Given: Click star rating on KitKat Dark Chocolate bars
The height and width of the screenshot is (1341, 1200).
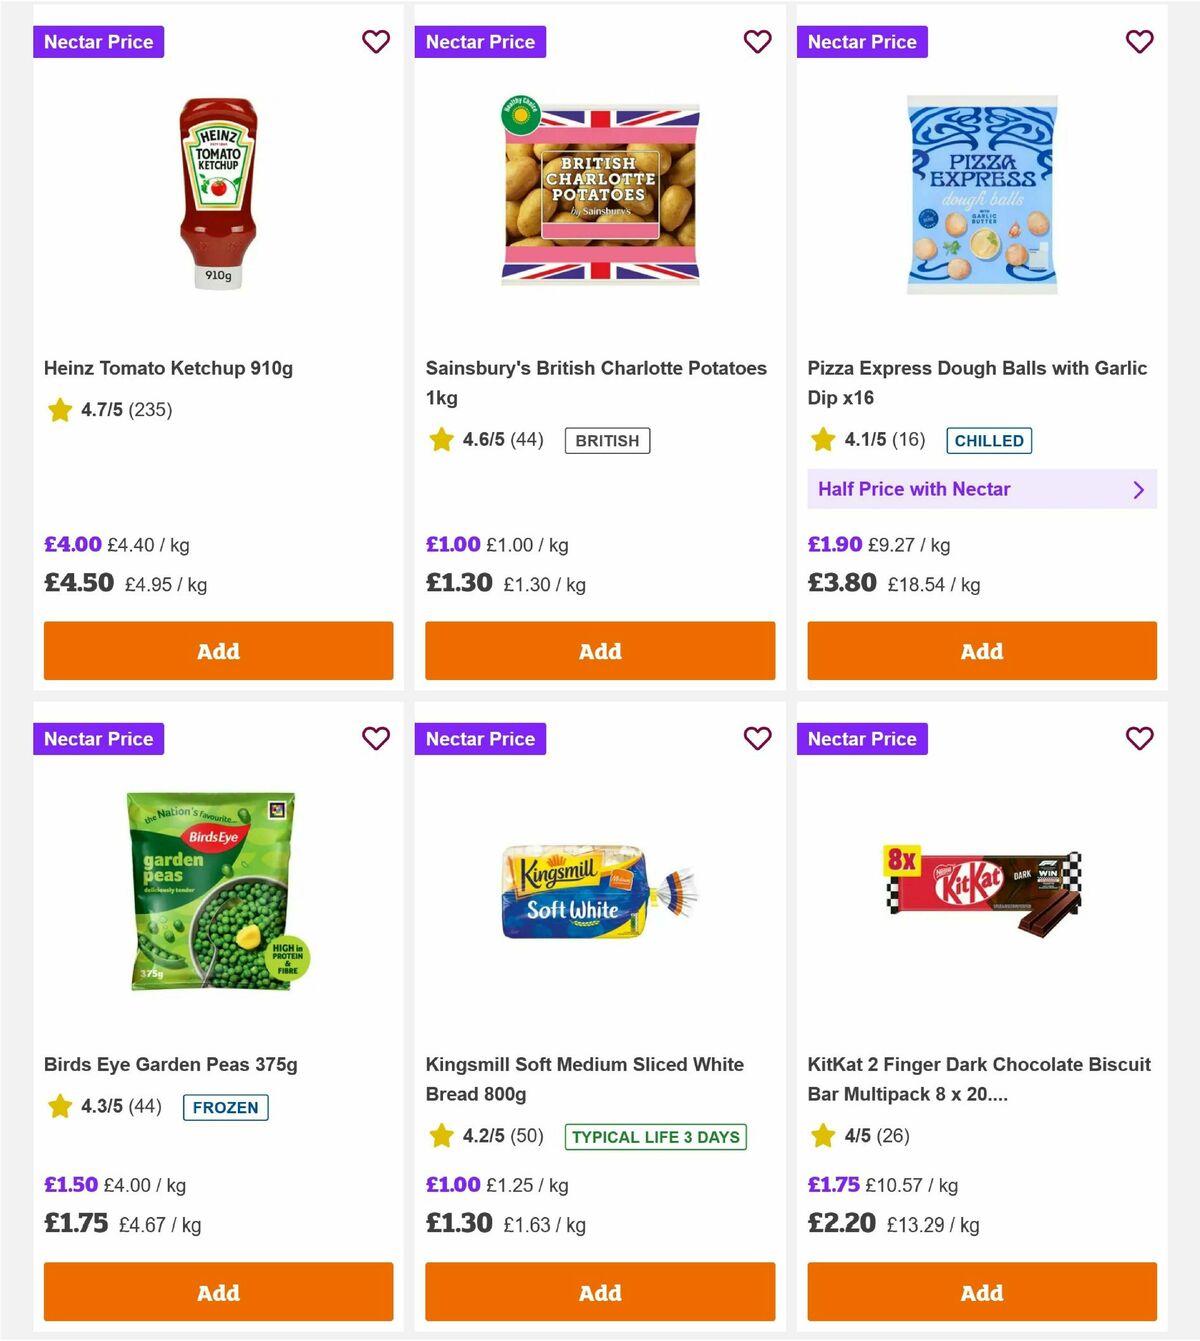Looking at the screenshot, I should (823, 1136).
